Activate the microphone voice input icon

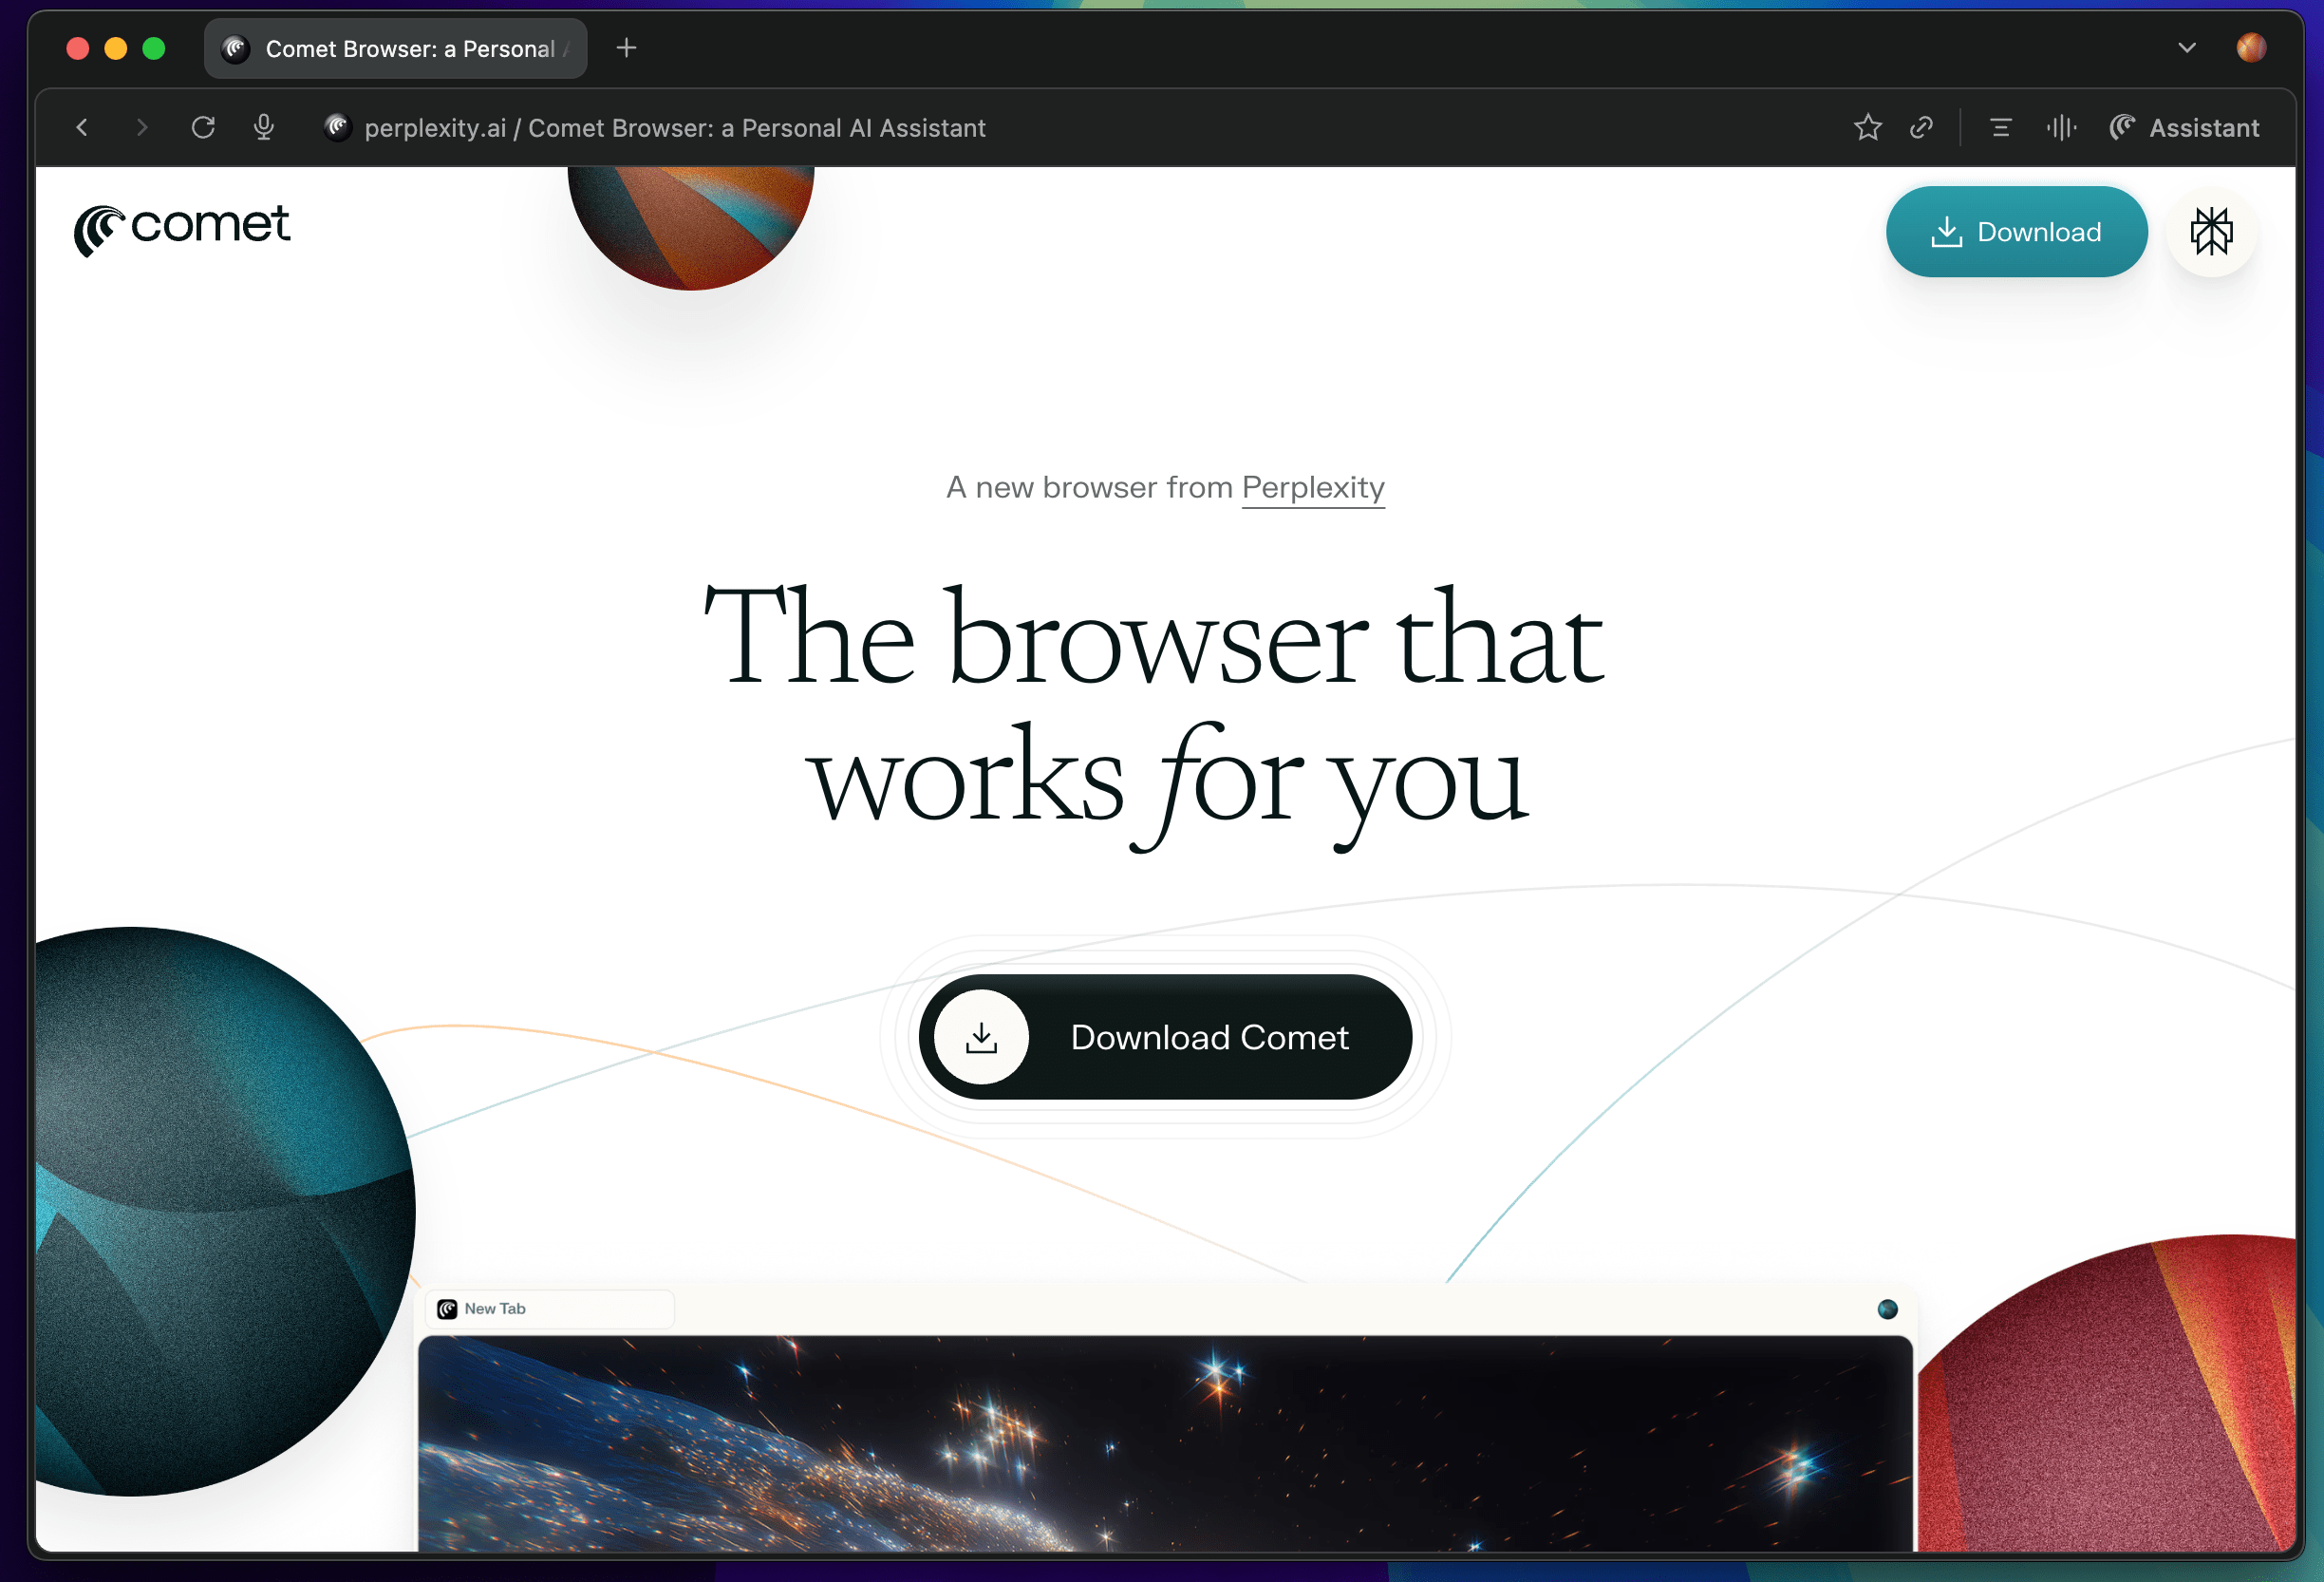(264, 127)
